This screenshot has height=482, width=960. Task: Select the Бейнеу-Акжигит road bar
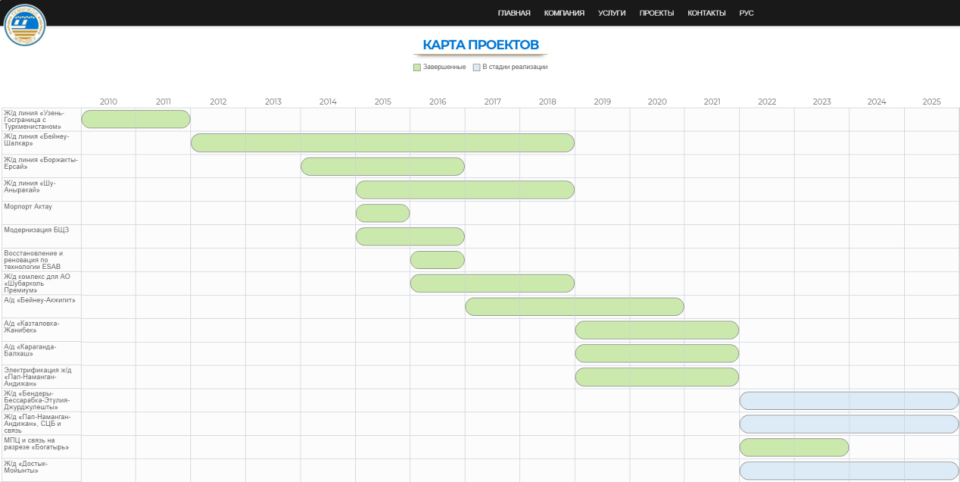(574, 307)
